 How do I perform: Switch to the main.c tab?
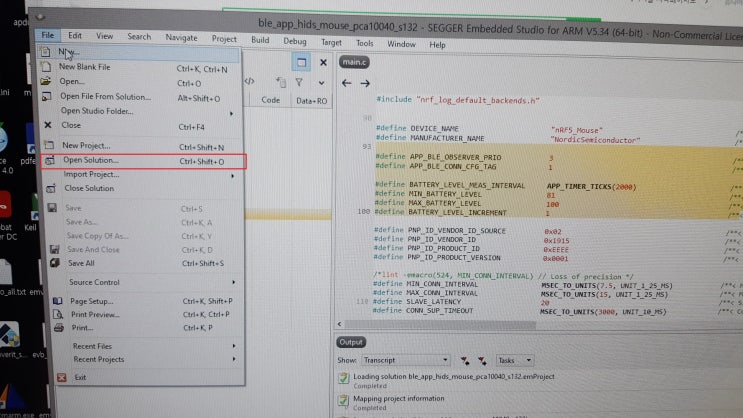coord(354,62)
